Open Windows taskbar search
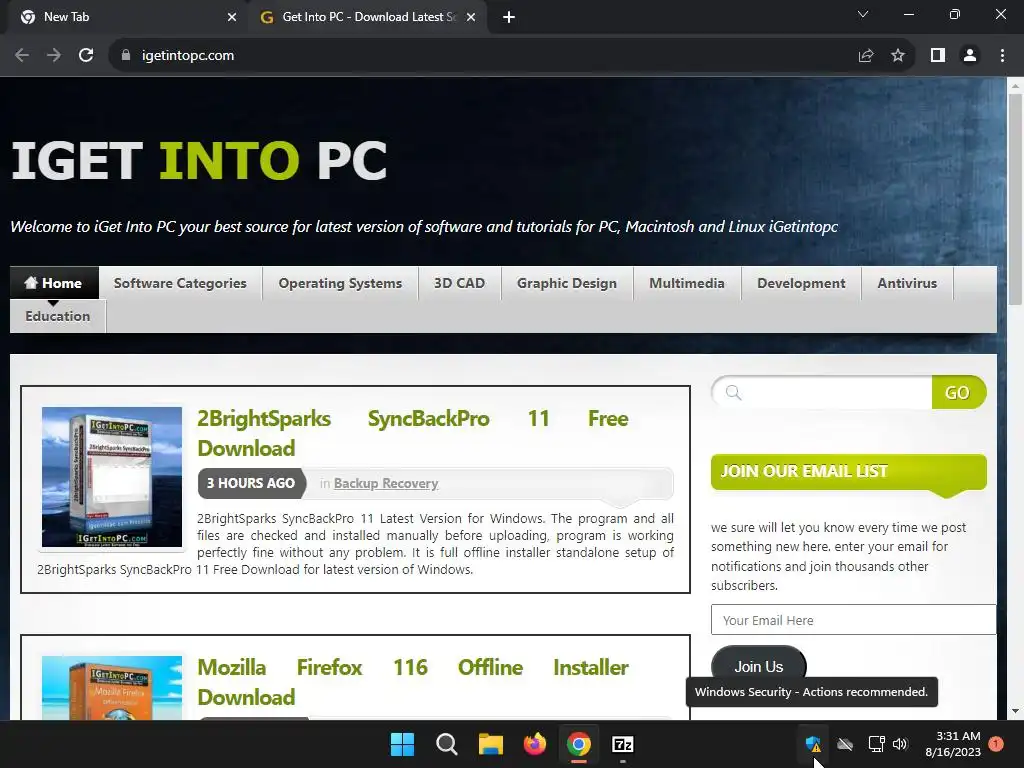Screen dimensions: 1024x768 tap(447, 744)
